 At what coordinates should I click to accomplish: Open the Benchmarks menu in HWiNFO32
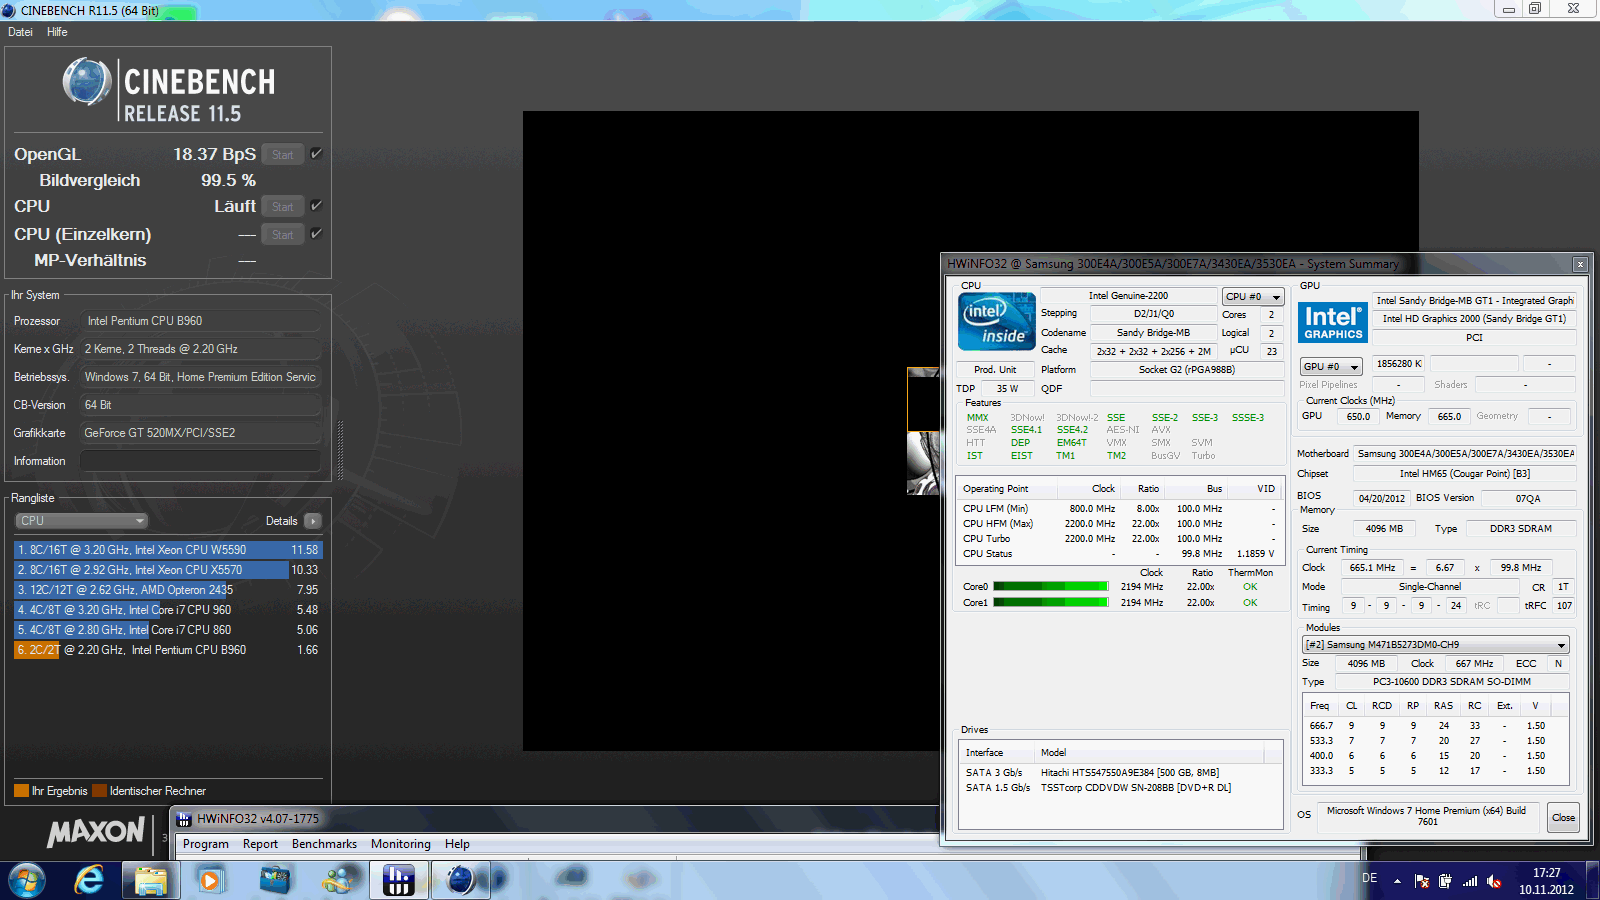[x=324, y=844]
